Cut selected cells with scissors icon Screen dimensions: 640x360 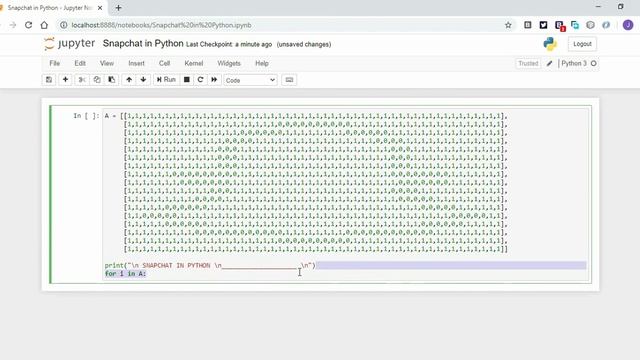[82, 80]
